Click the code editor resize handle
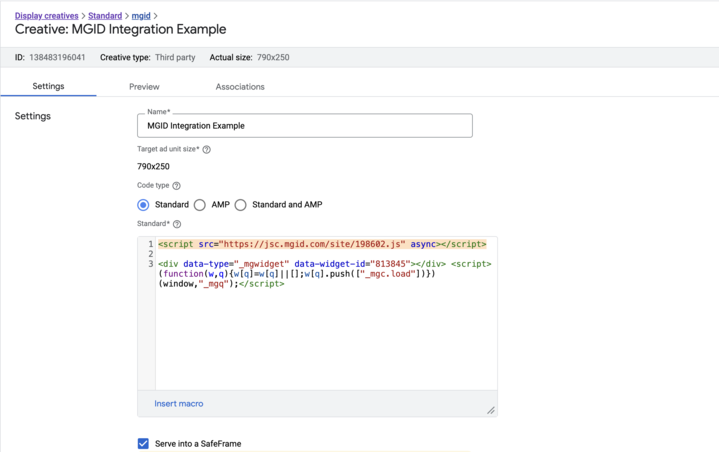Image resolution: width=719 pixels, height=452 pixels. [x=490, y=410]
